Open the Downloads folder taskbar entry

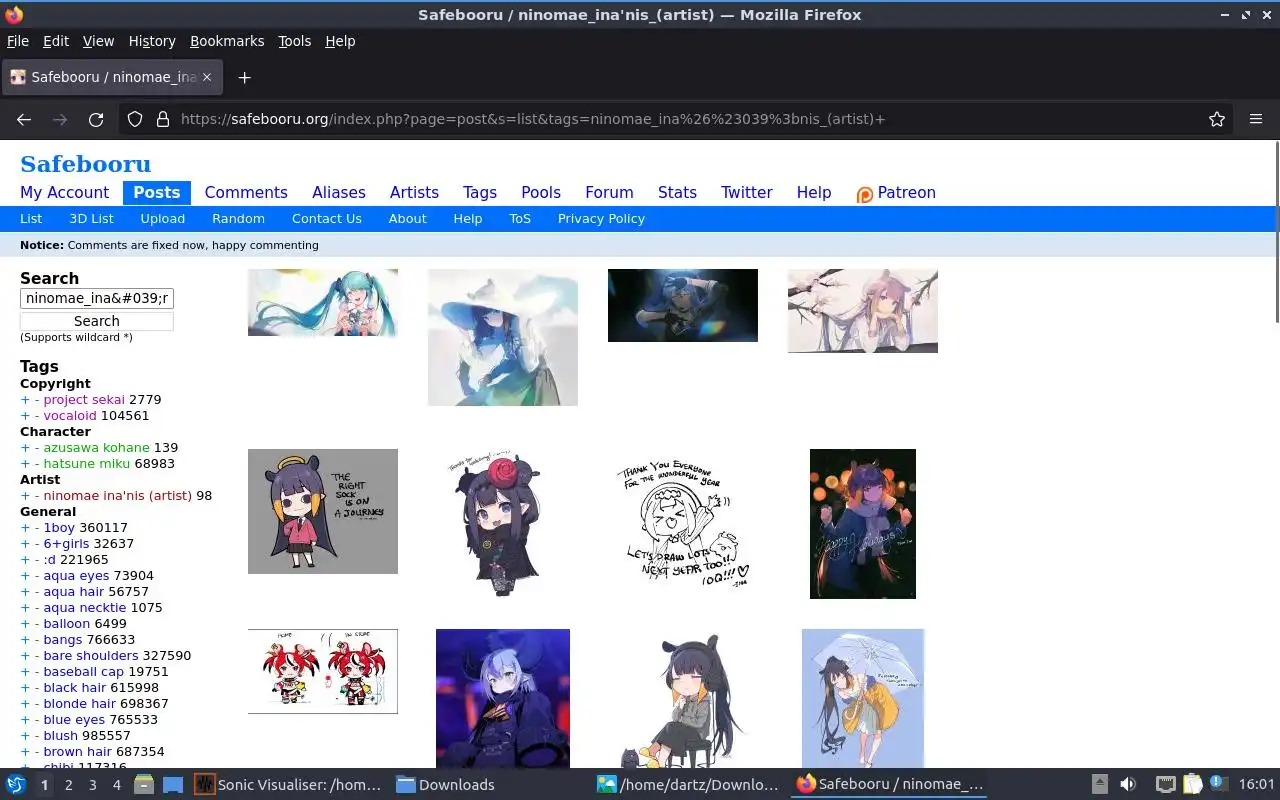[x=446, y=785]
